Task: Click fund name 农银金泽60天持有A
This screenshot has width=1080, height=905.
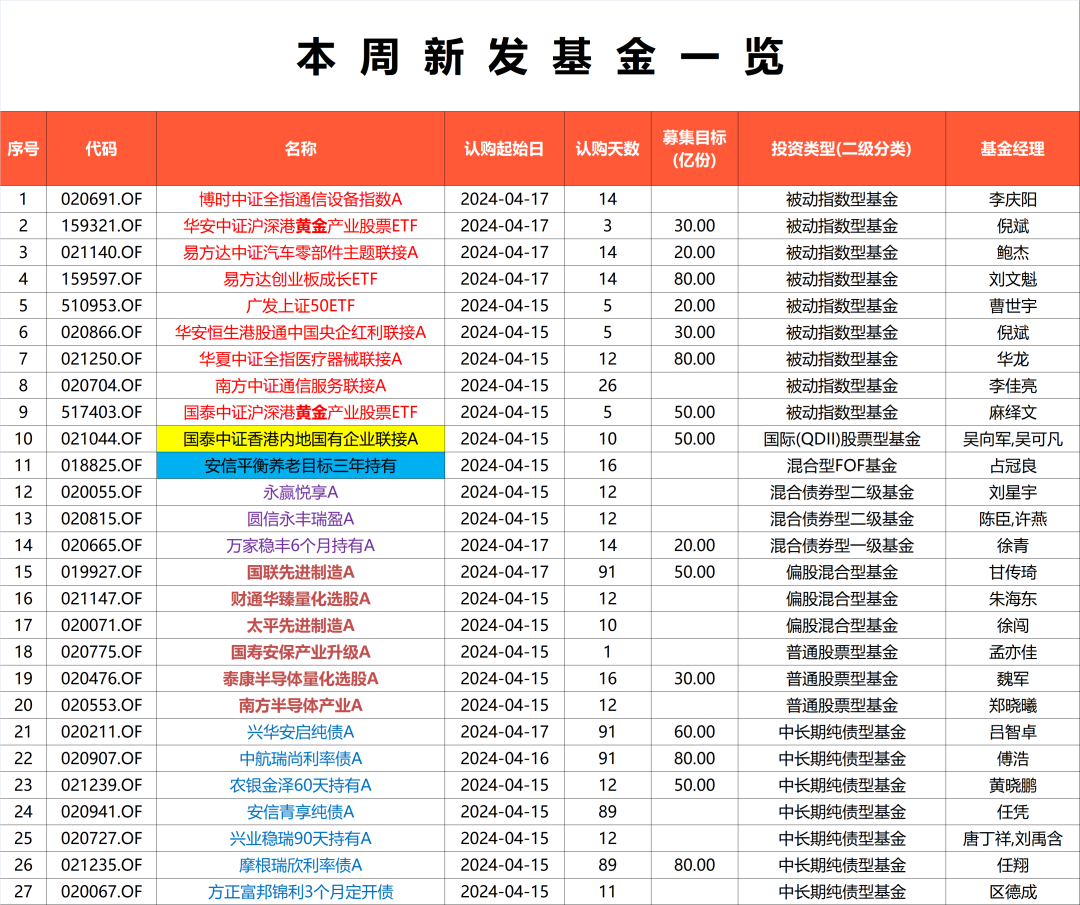Action: [x=300, y=785]
